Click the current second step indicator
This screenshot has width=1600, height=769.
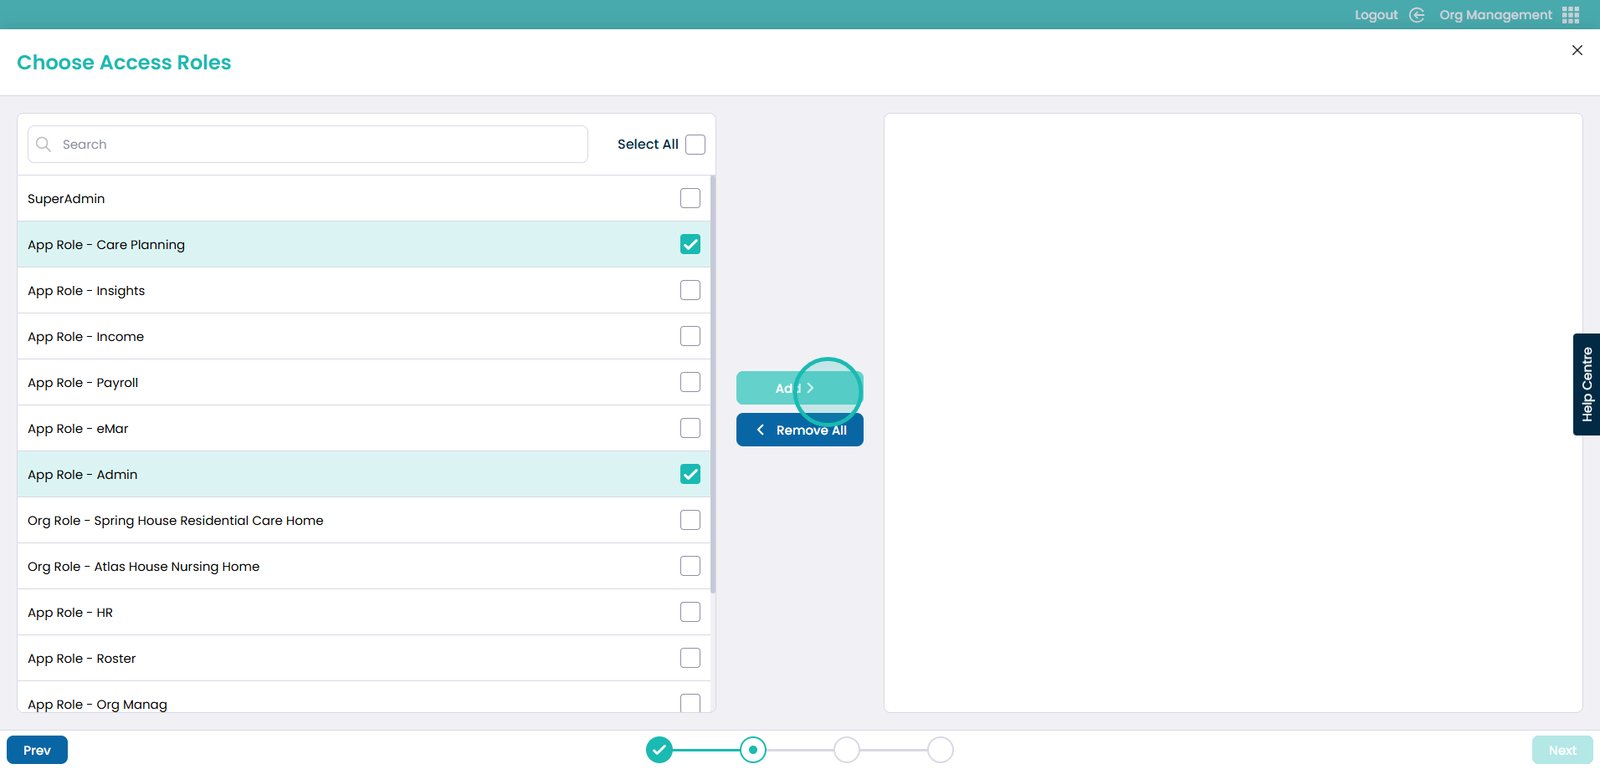(753, 749)
